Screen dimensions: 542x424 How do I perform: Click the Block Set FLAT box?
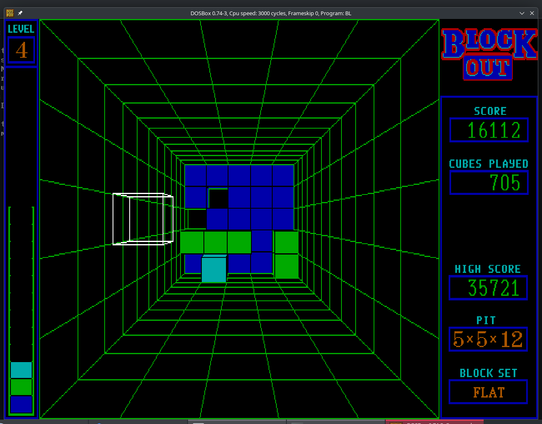pos(488,392)
